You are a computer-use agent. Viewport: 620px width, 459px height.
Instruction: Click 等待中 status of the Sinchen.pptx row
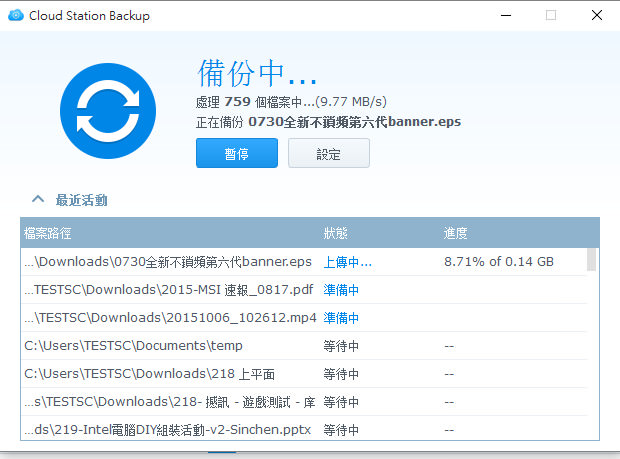coord(341,430)
